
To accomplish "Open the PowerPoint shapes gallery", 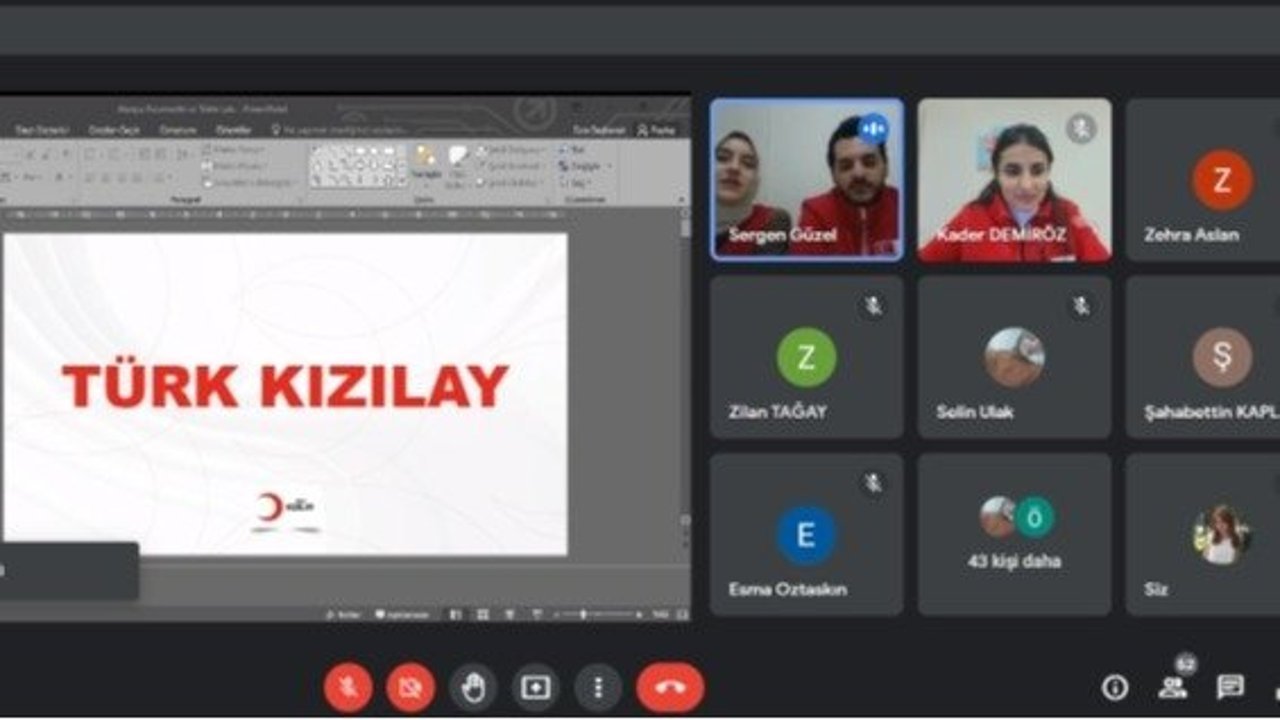I will [357, 166].
